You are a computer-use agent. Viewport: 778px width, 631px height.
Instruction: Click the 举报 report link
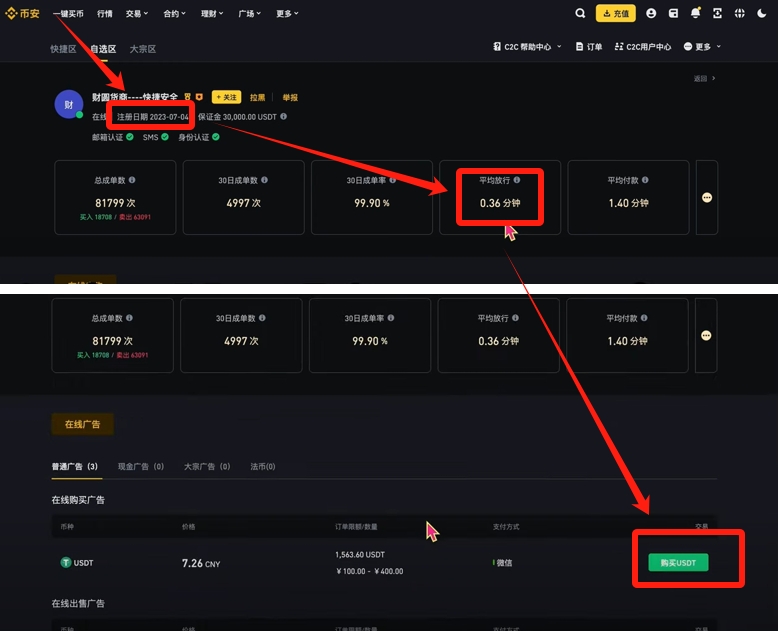pyautogui.click(x=290, y=97)
